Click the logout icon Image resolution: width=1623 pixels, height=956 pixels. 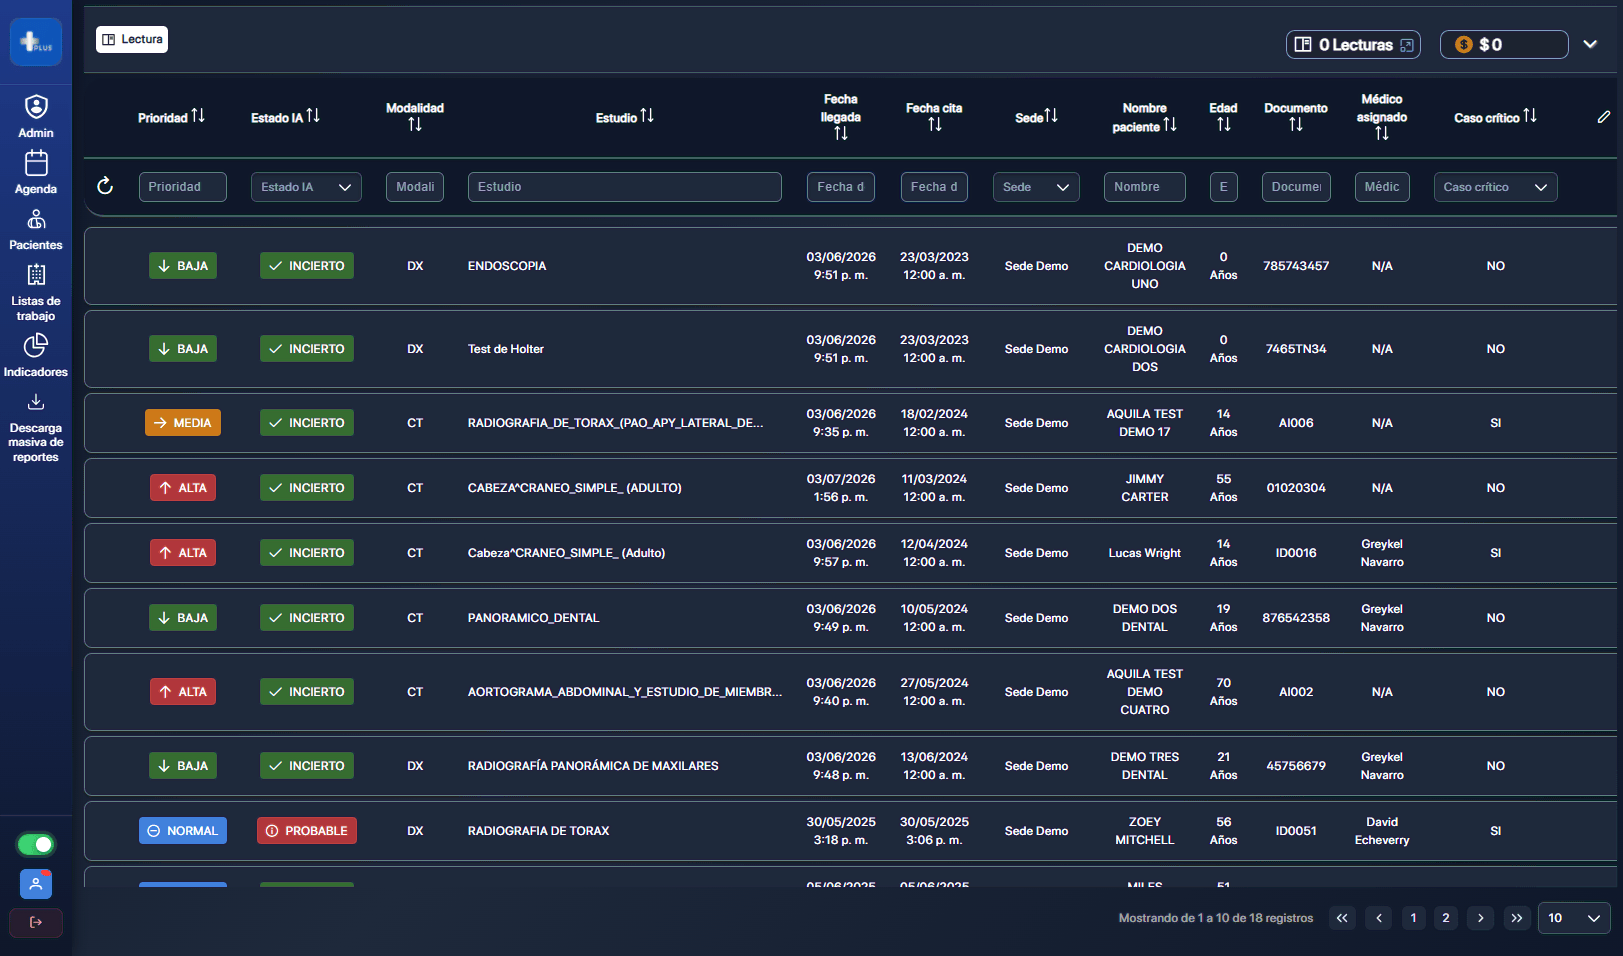(x=36, y=922)
